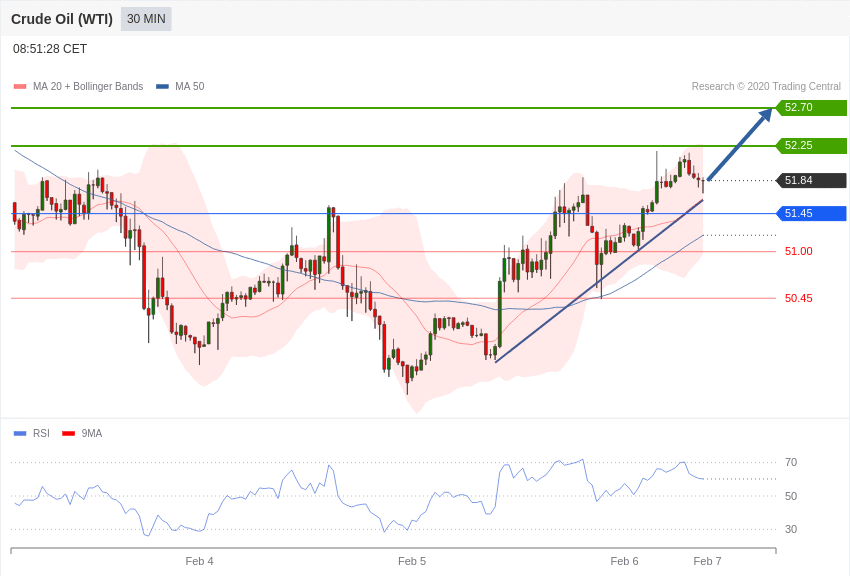Image resolution: width=850 pixels, height=576 pixels.
Task: Click the 51.00 red support value
Action: tap(799, 251)
